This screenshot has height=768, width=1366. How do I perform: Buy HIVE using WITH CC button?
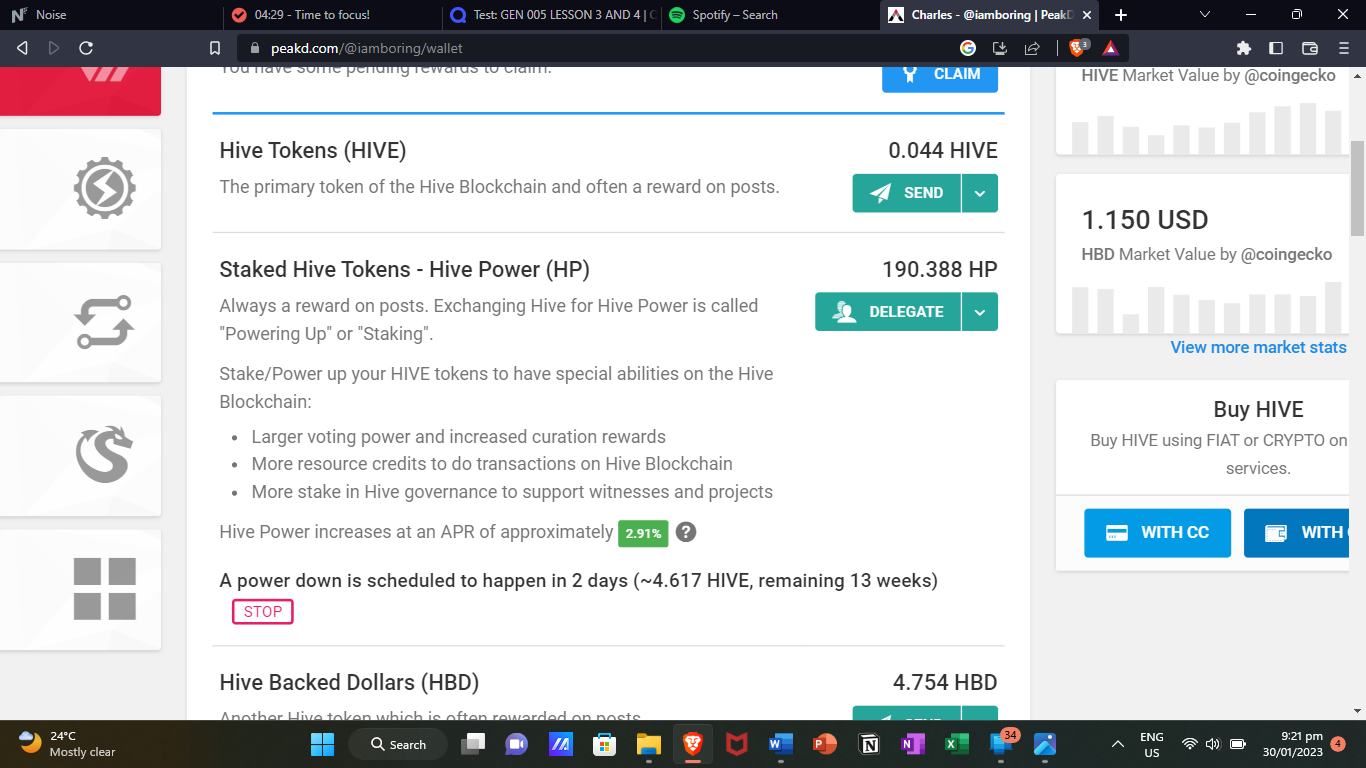tap(1157, 533)
